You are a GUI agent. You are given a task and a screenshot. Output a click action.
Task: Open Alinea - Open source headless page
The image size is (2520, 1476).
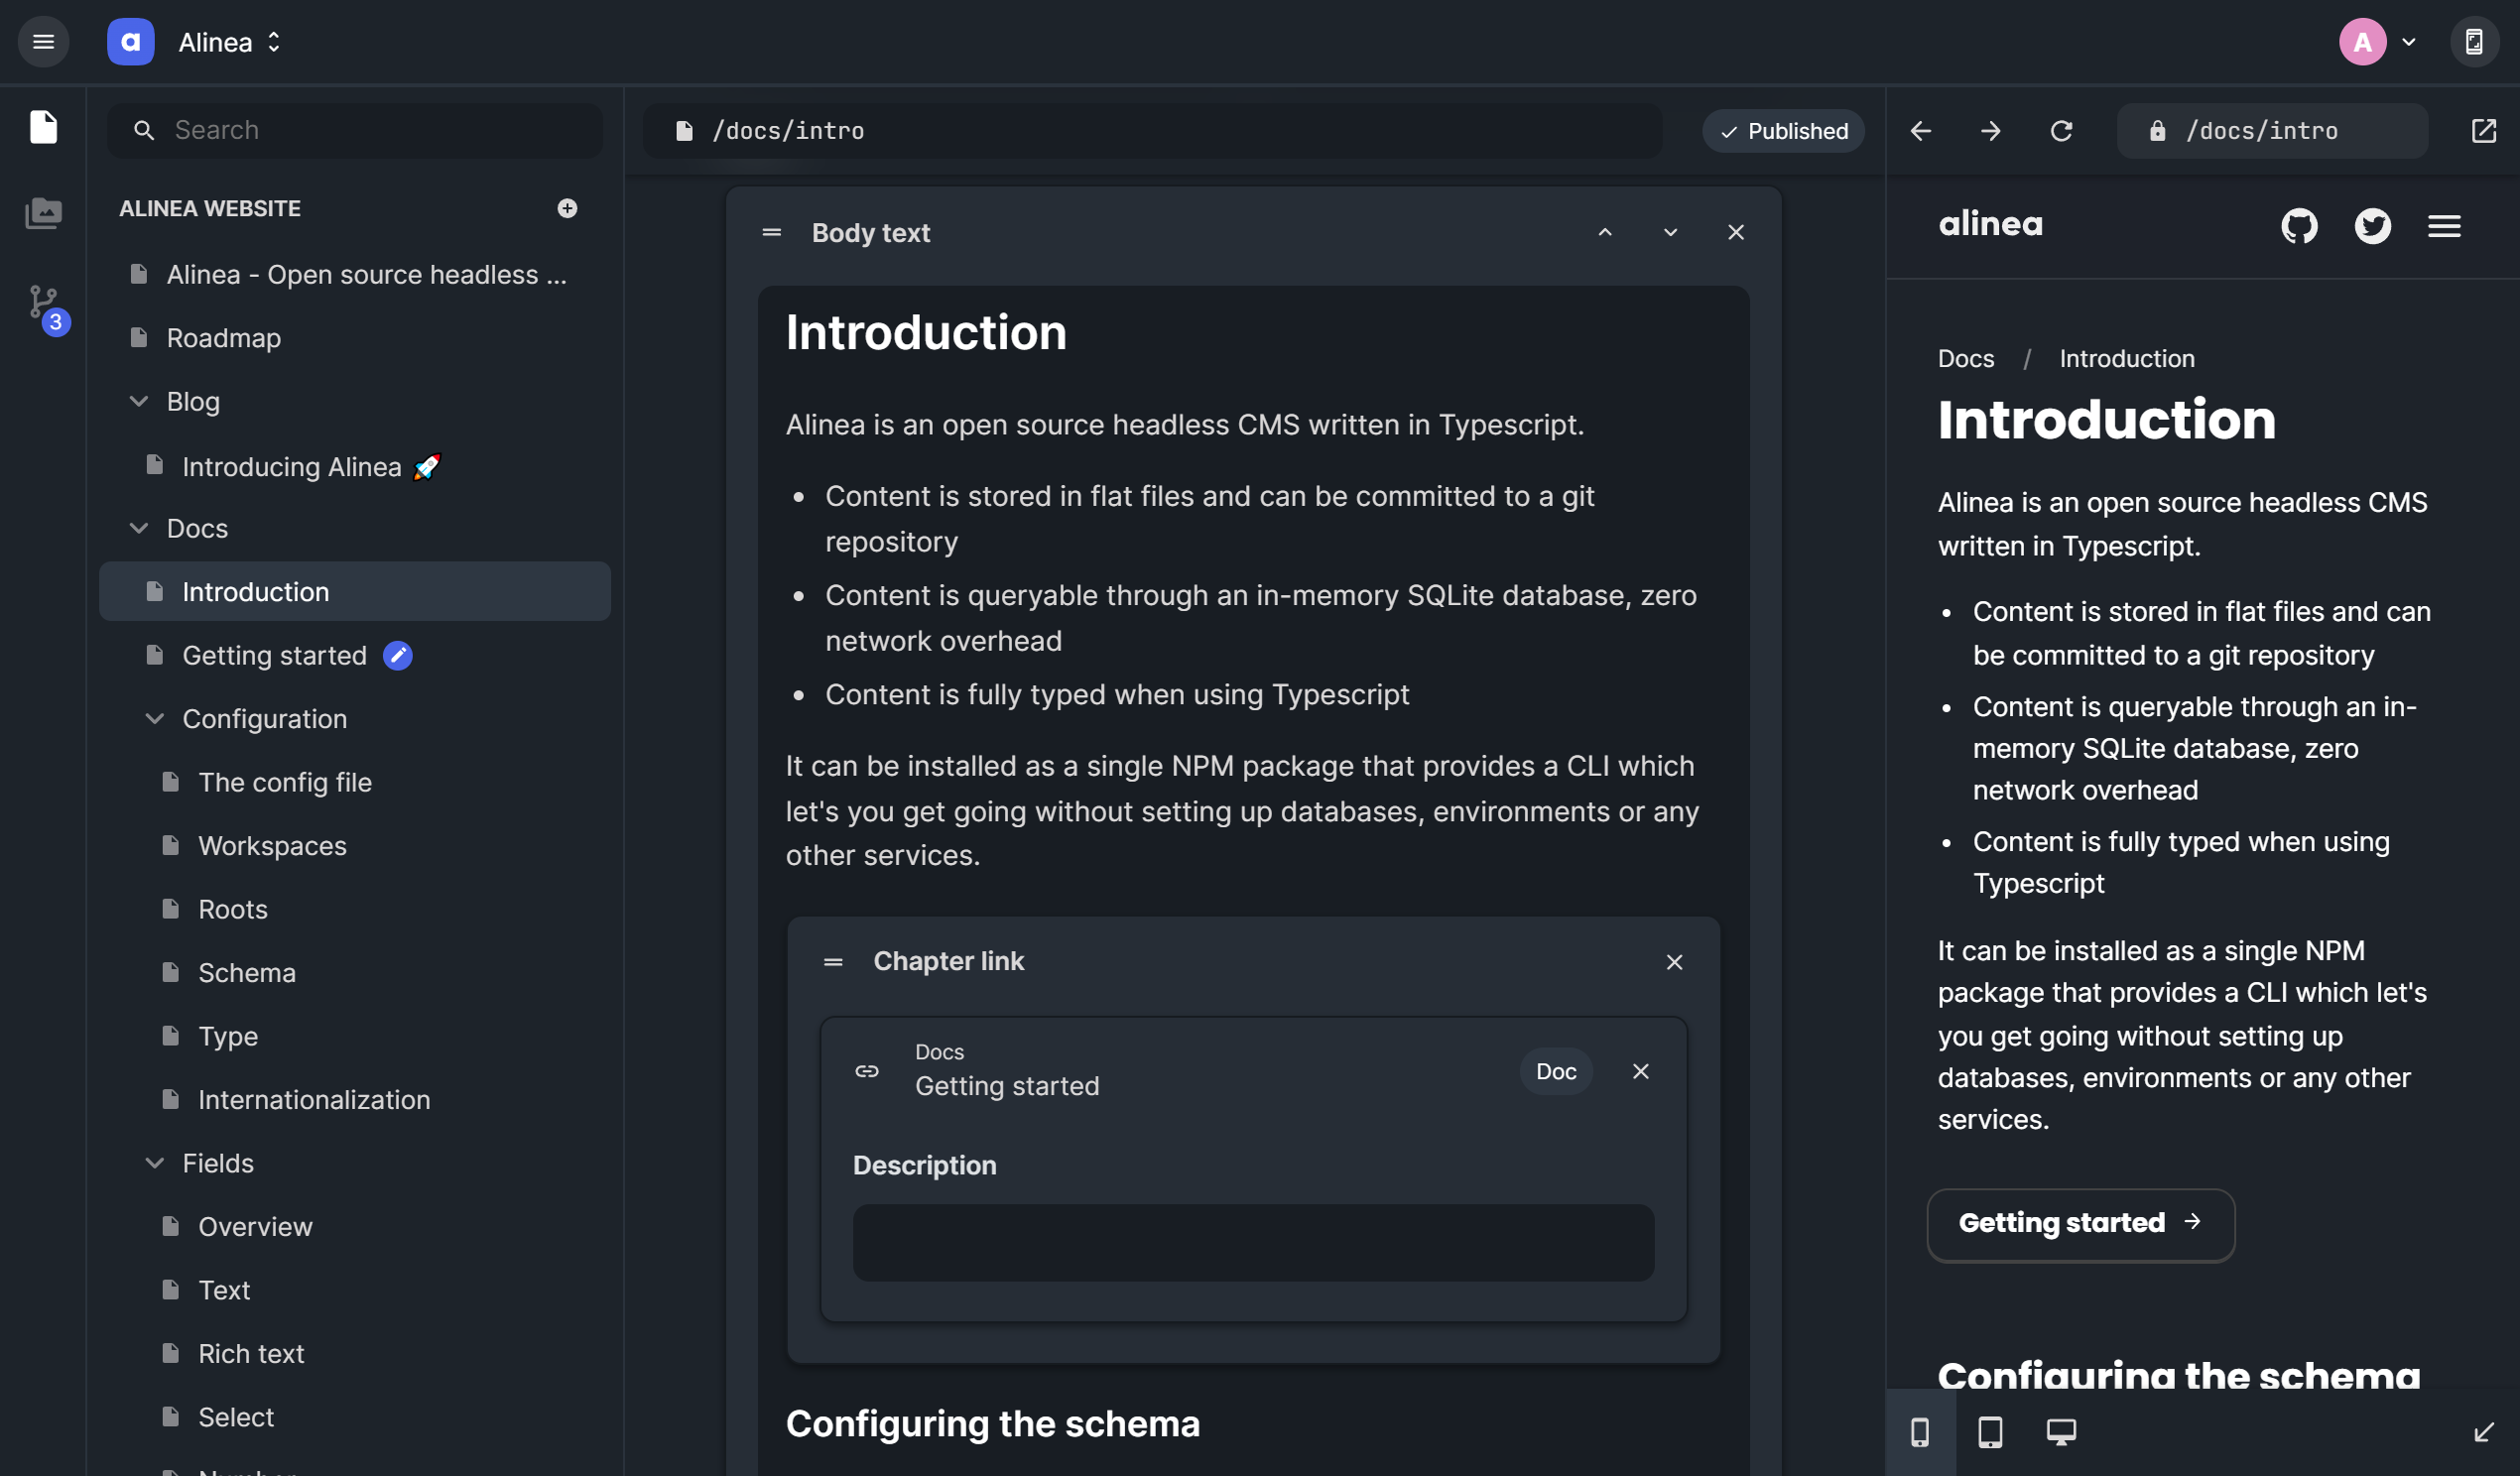(x=355, y=274)
